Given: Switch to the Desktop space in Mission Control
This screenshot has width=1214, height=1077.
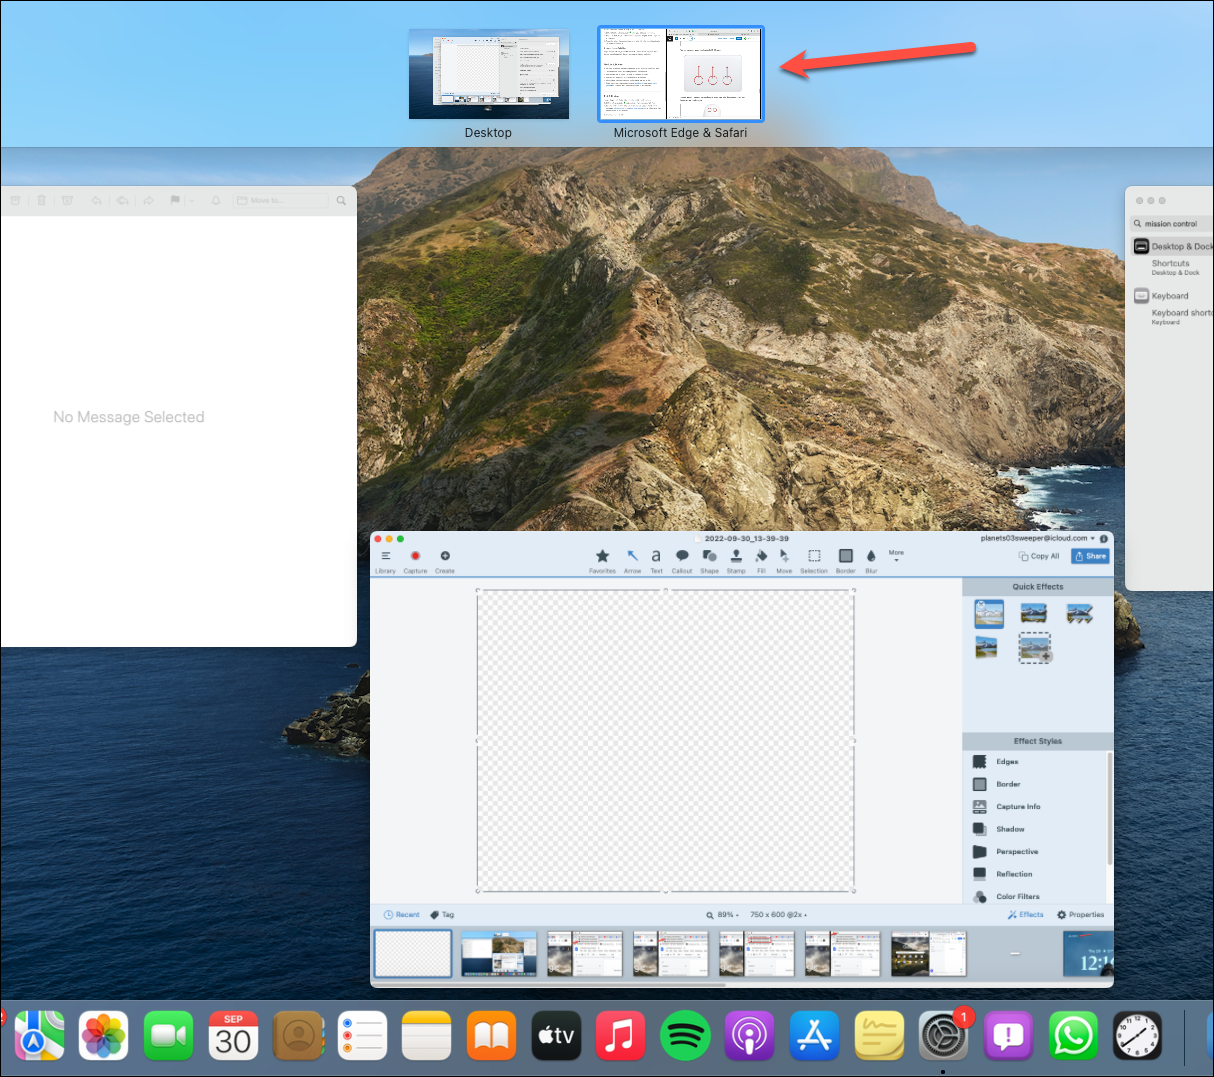Looking at the screenshot, I should 489,74.
